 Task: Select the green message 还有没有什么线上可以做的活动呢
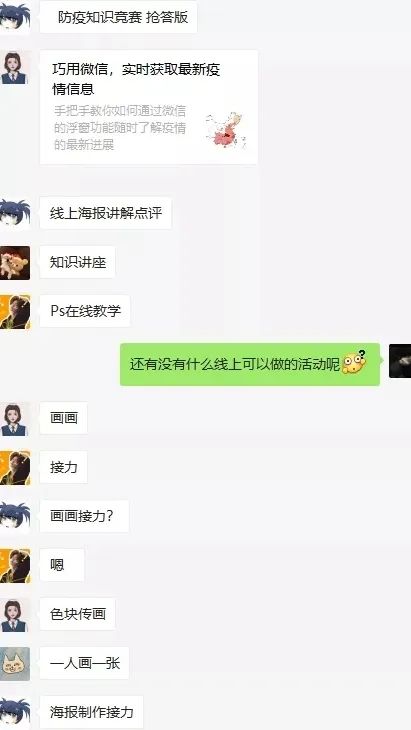(x=250, y=364)
